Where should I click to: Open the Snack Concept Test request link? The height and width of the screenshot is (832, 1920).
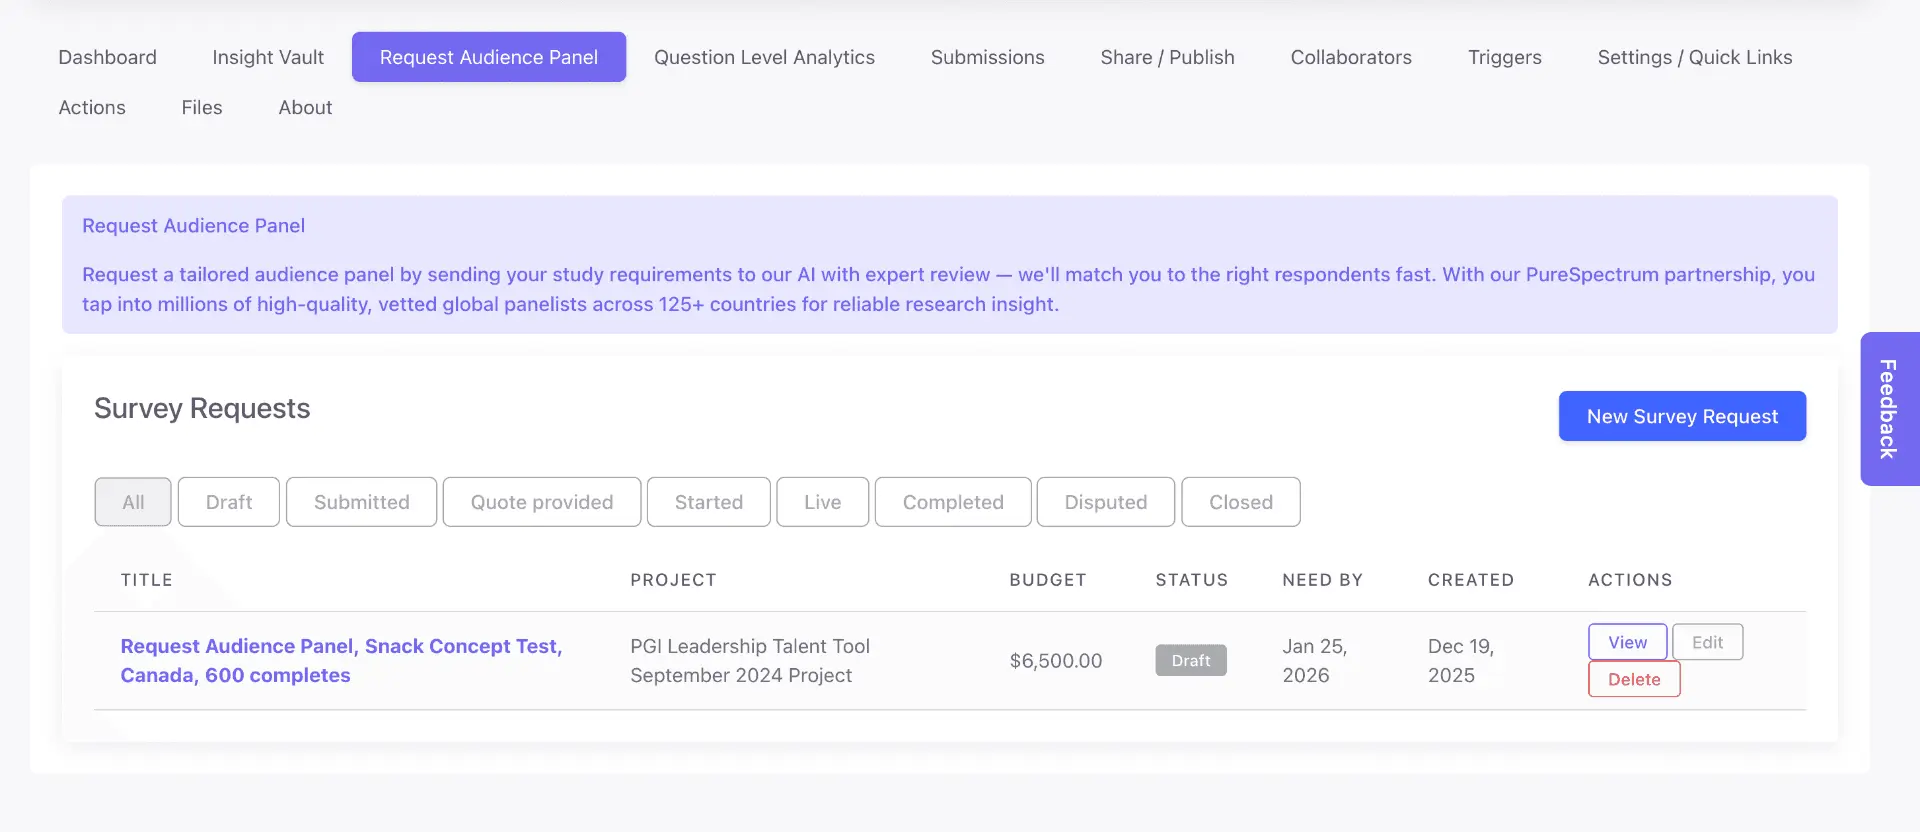(x=341, y=660)
